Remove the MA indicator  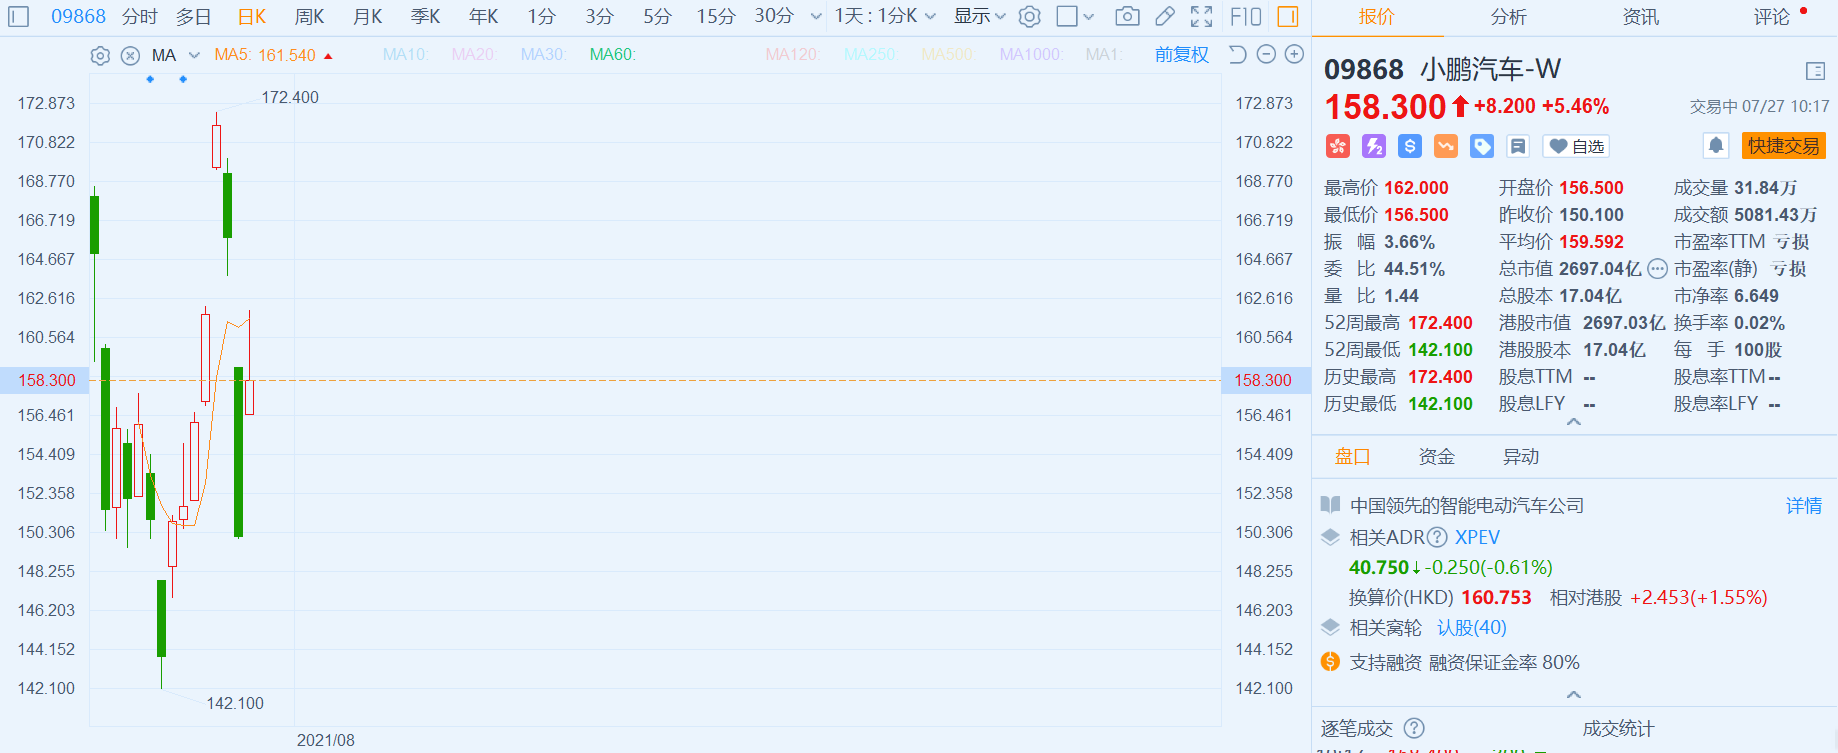(x=130, y=56)
